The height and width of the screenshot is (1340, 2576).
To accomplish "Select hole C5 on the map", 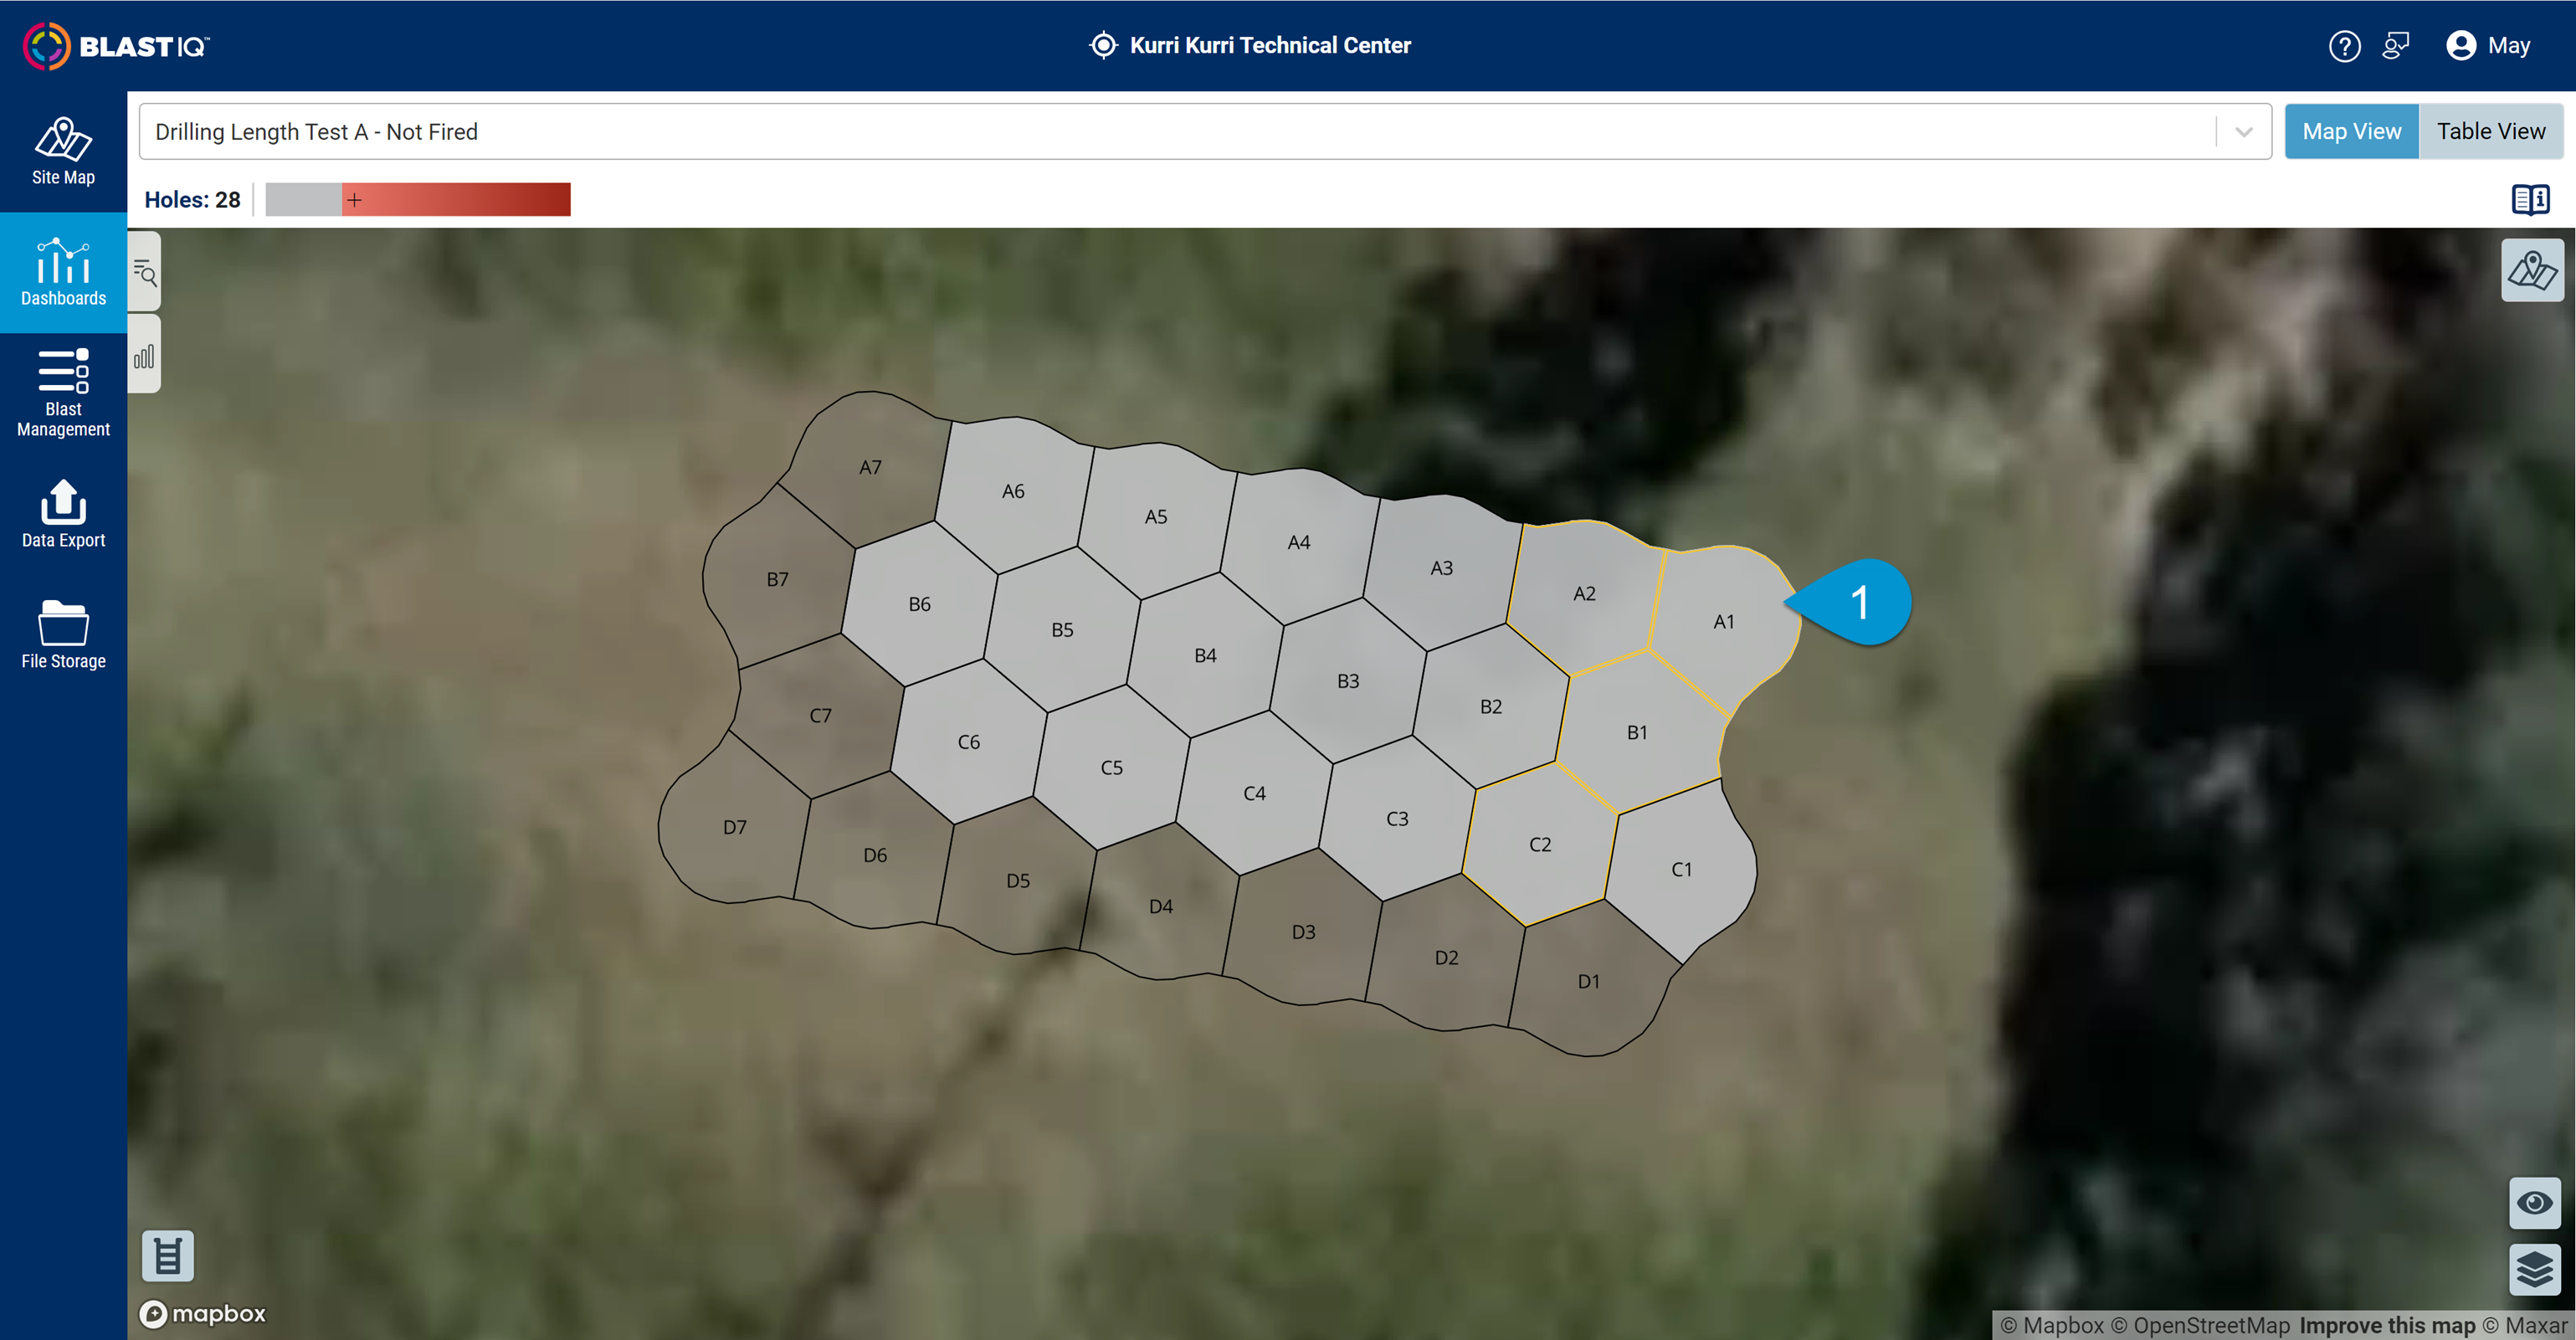I will (1111, 768).
